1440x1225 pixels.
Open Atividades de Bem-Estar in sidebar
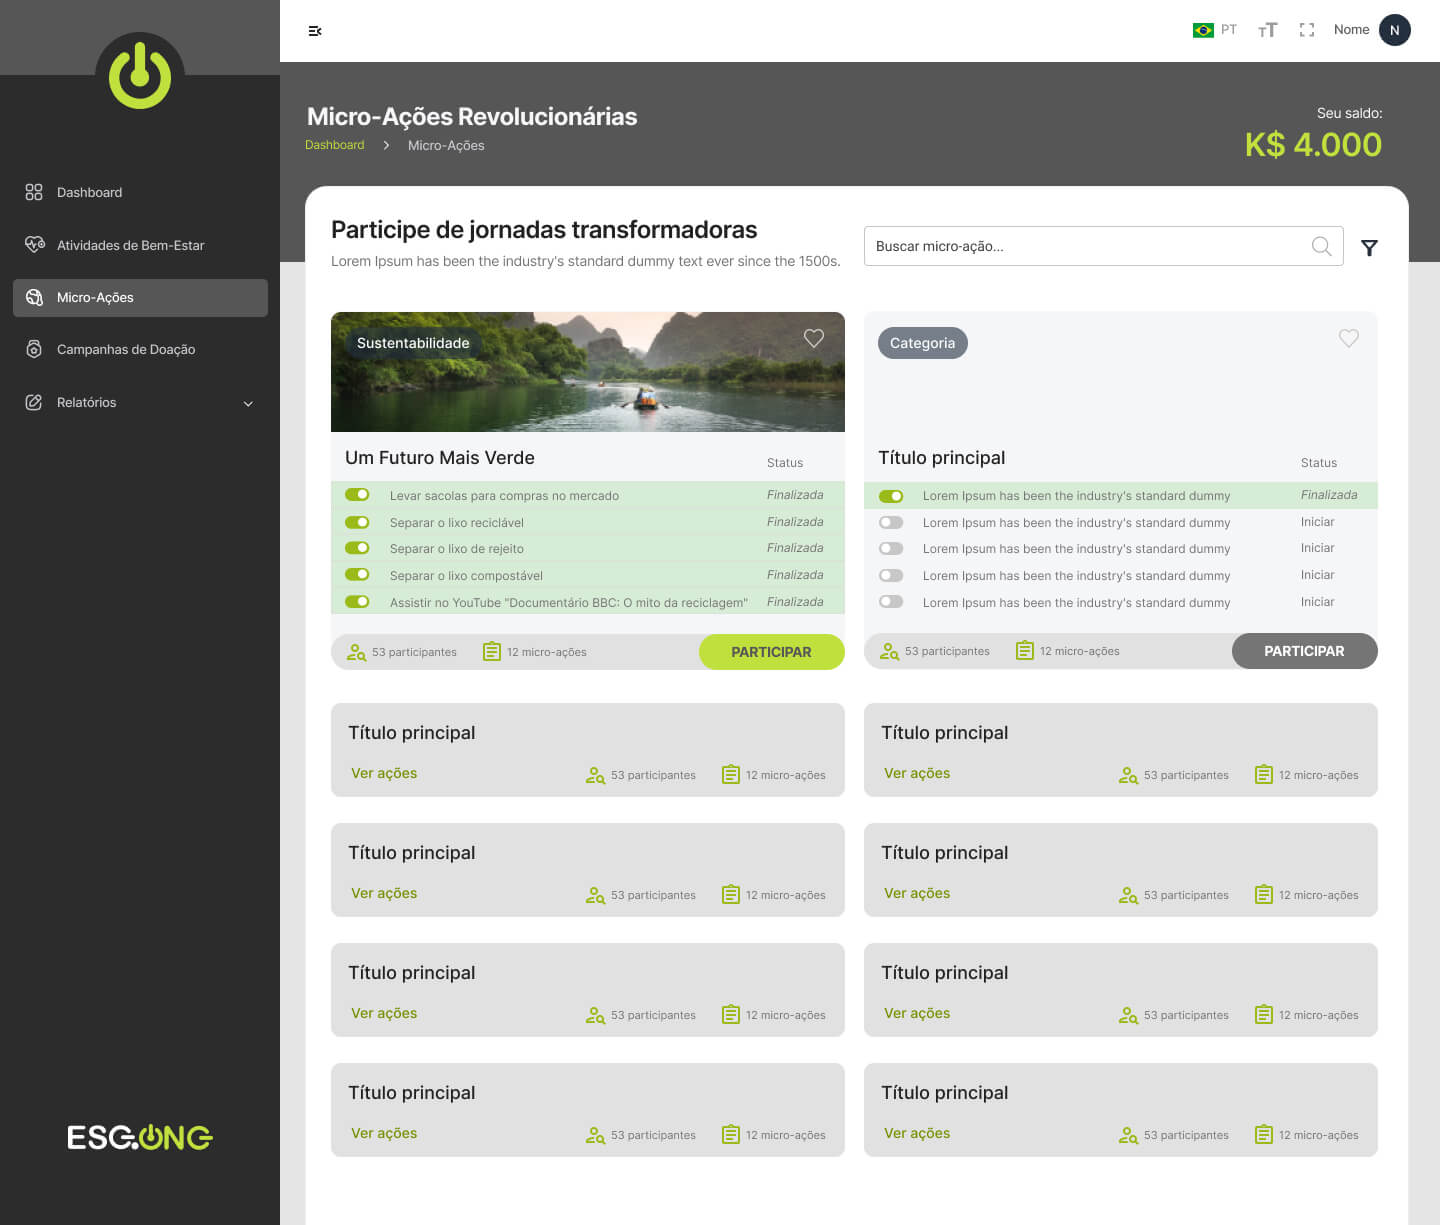point(130,245)
